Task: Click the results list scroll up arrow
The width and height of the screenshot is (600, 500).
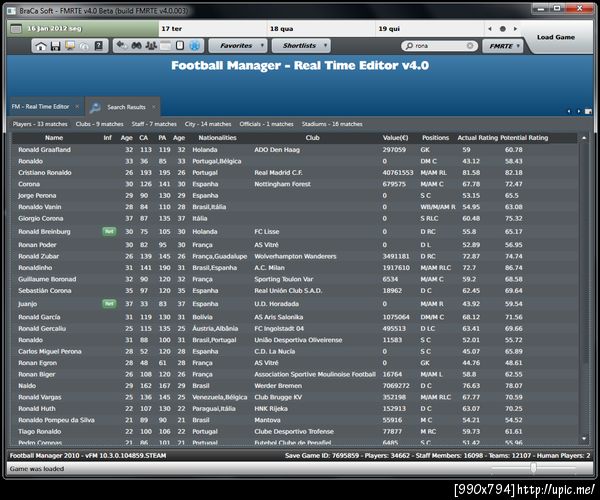Action: point(584,138)
